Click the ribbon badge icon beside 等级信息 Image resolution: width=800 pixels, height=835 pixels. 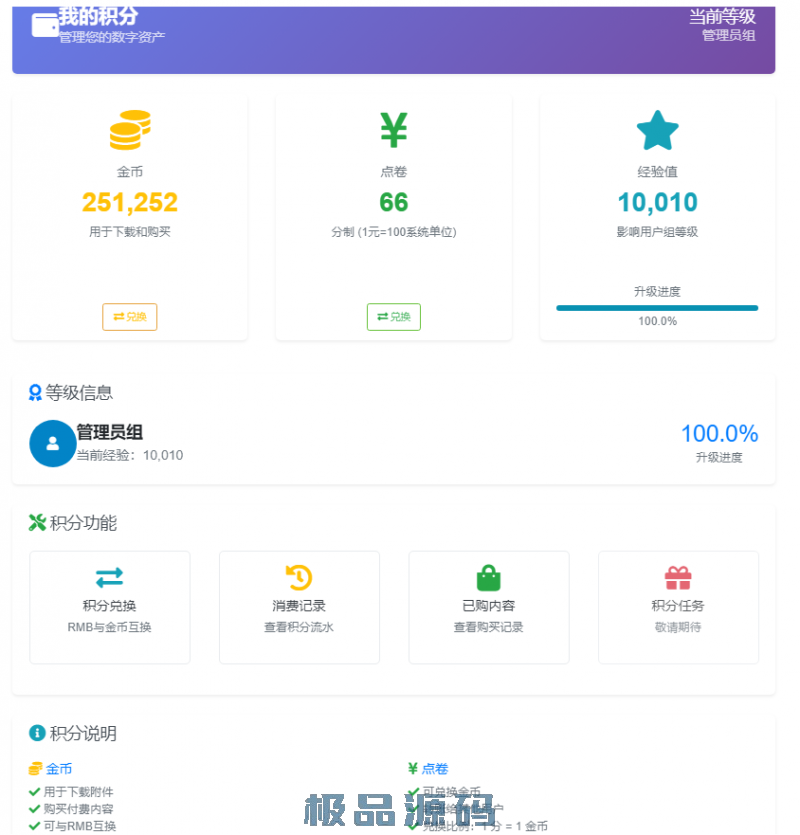tap(36, 393)
